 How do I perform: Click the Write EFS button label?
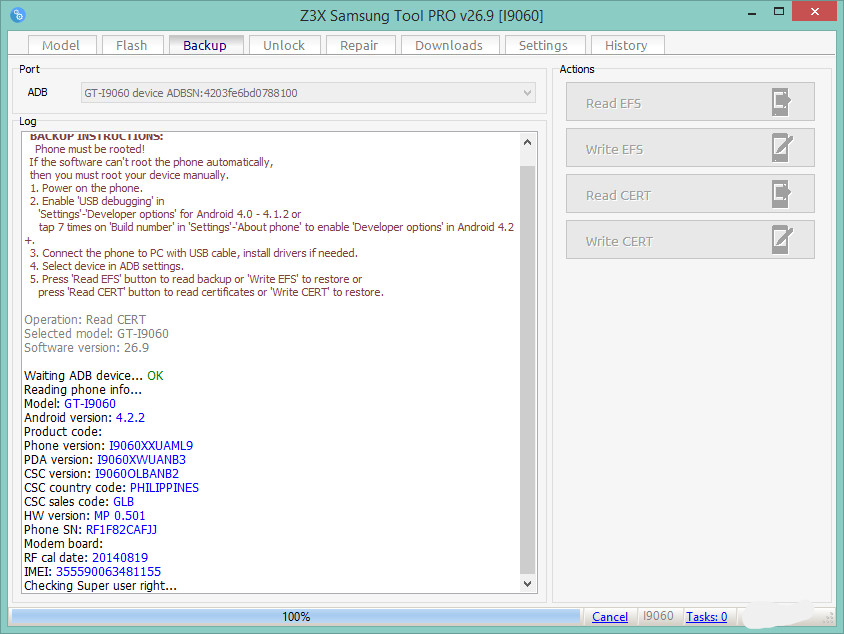614,149
